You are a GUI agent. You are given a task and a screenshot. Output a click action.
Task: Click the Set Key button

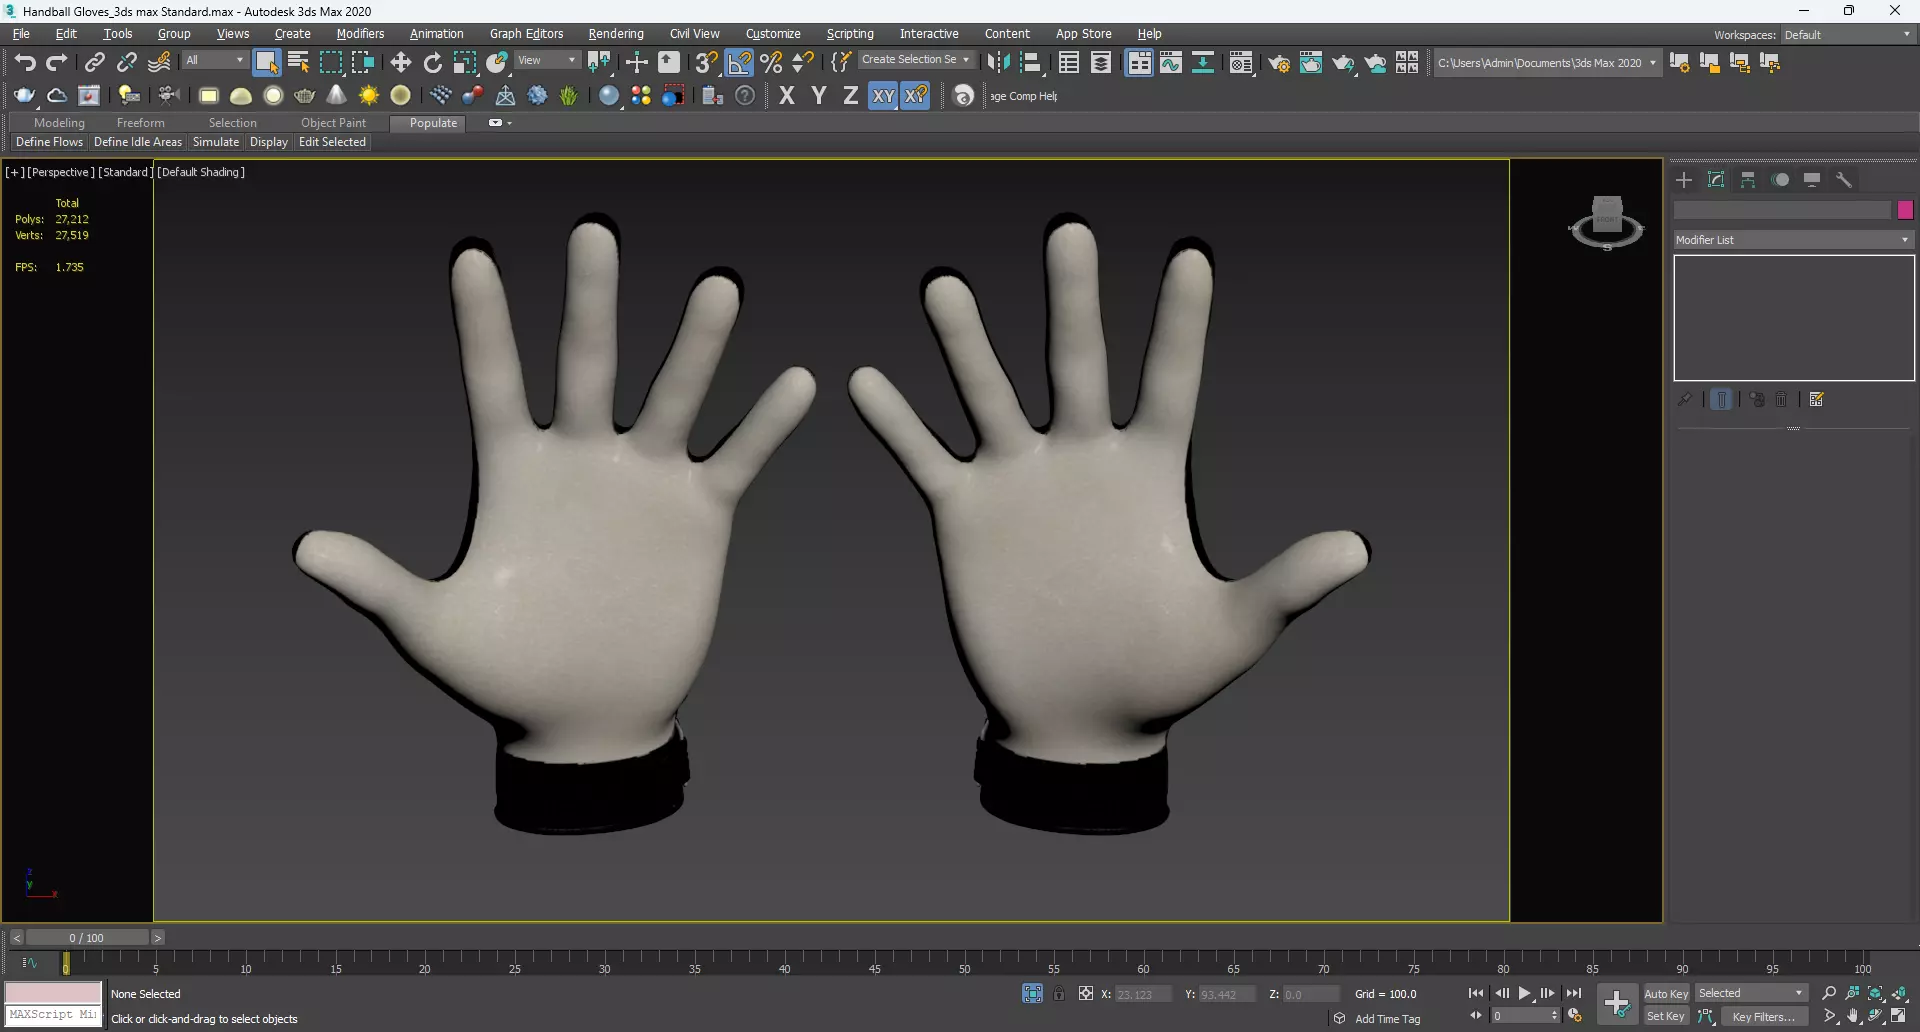1665,1016
